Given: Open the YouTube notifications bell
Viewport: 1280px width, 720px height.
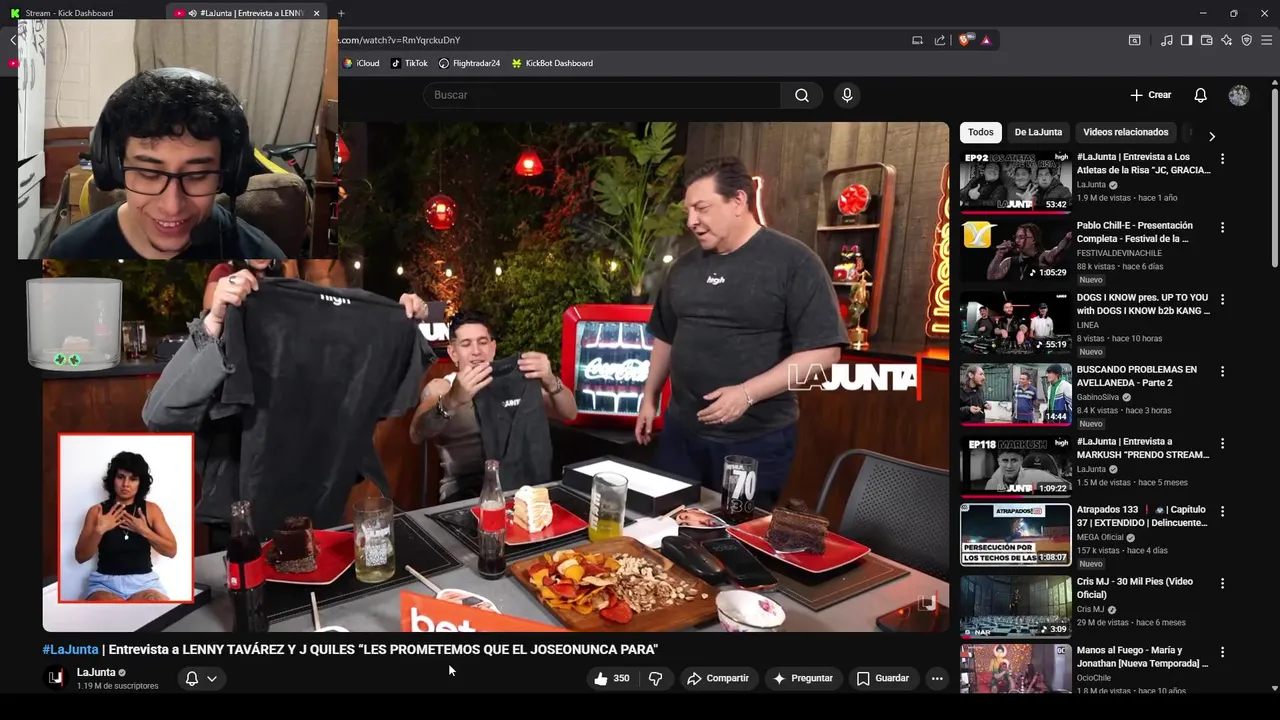Looking at the screenshot, I should (x=1200, y=95).
